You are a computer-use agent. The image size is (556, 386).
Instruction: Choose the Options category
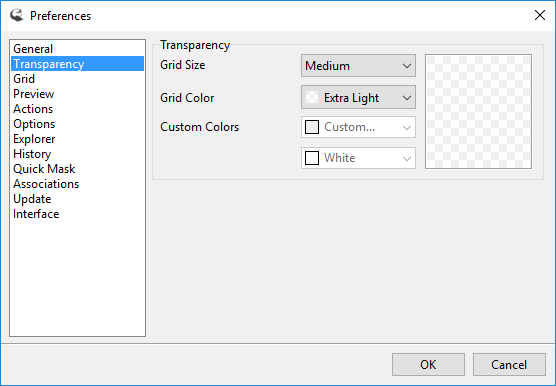pyautogui.click(x=77, y=124)
